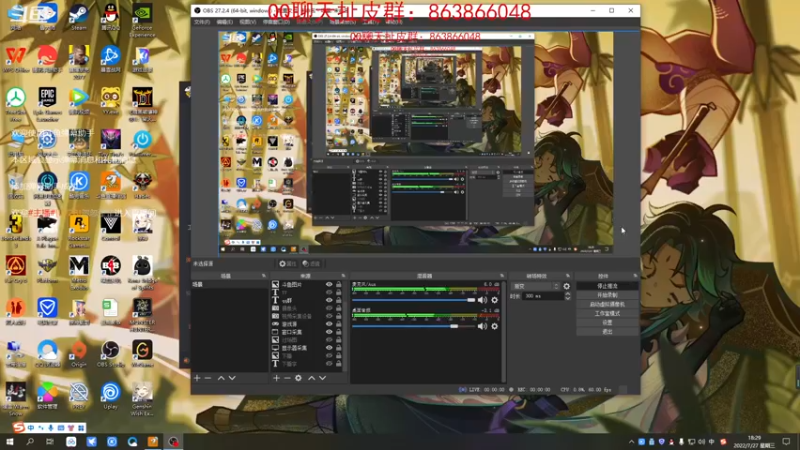The height and width of the screenshot is (450, 800).
Task: Open OBS Studio desktop shortcut
Action: (x=110, y=354)
